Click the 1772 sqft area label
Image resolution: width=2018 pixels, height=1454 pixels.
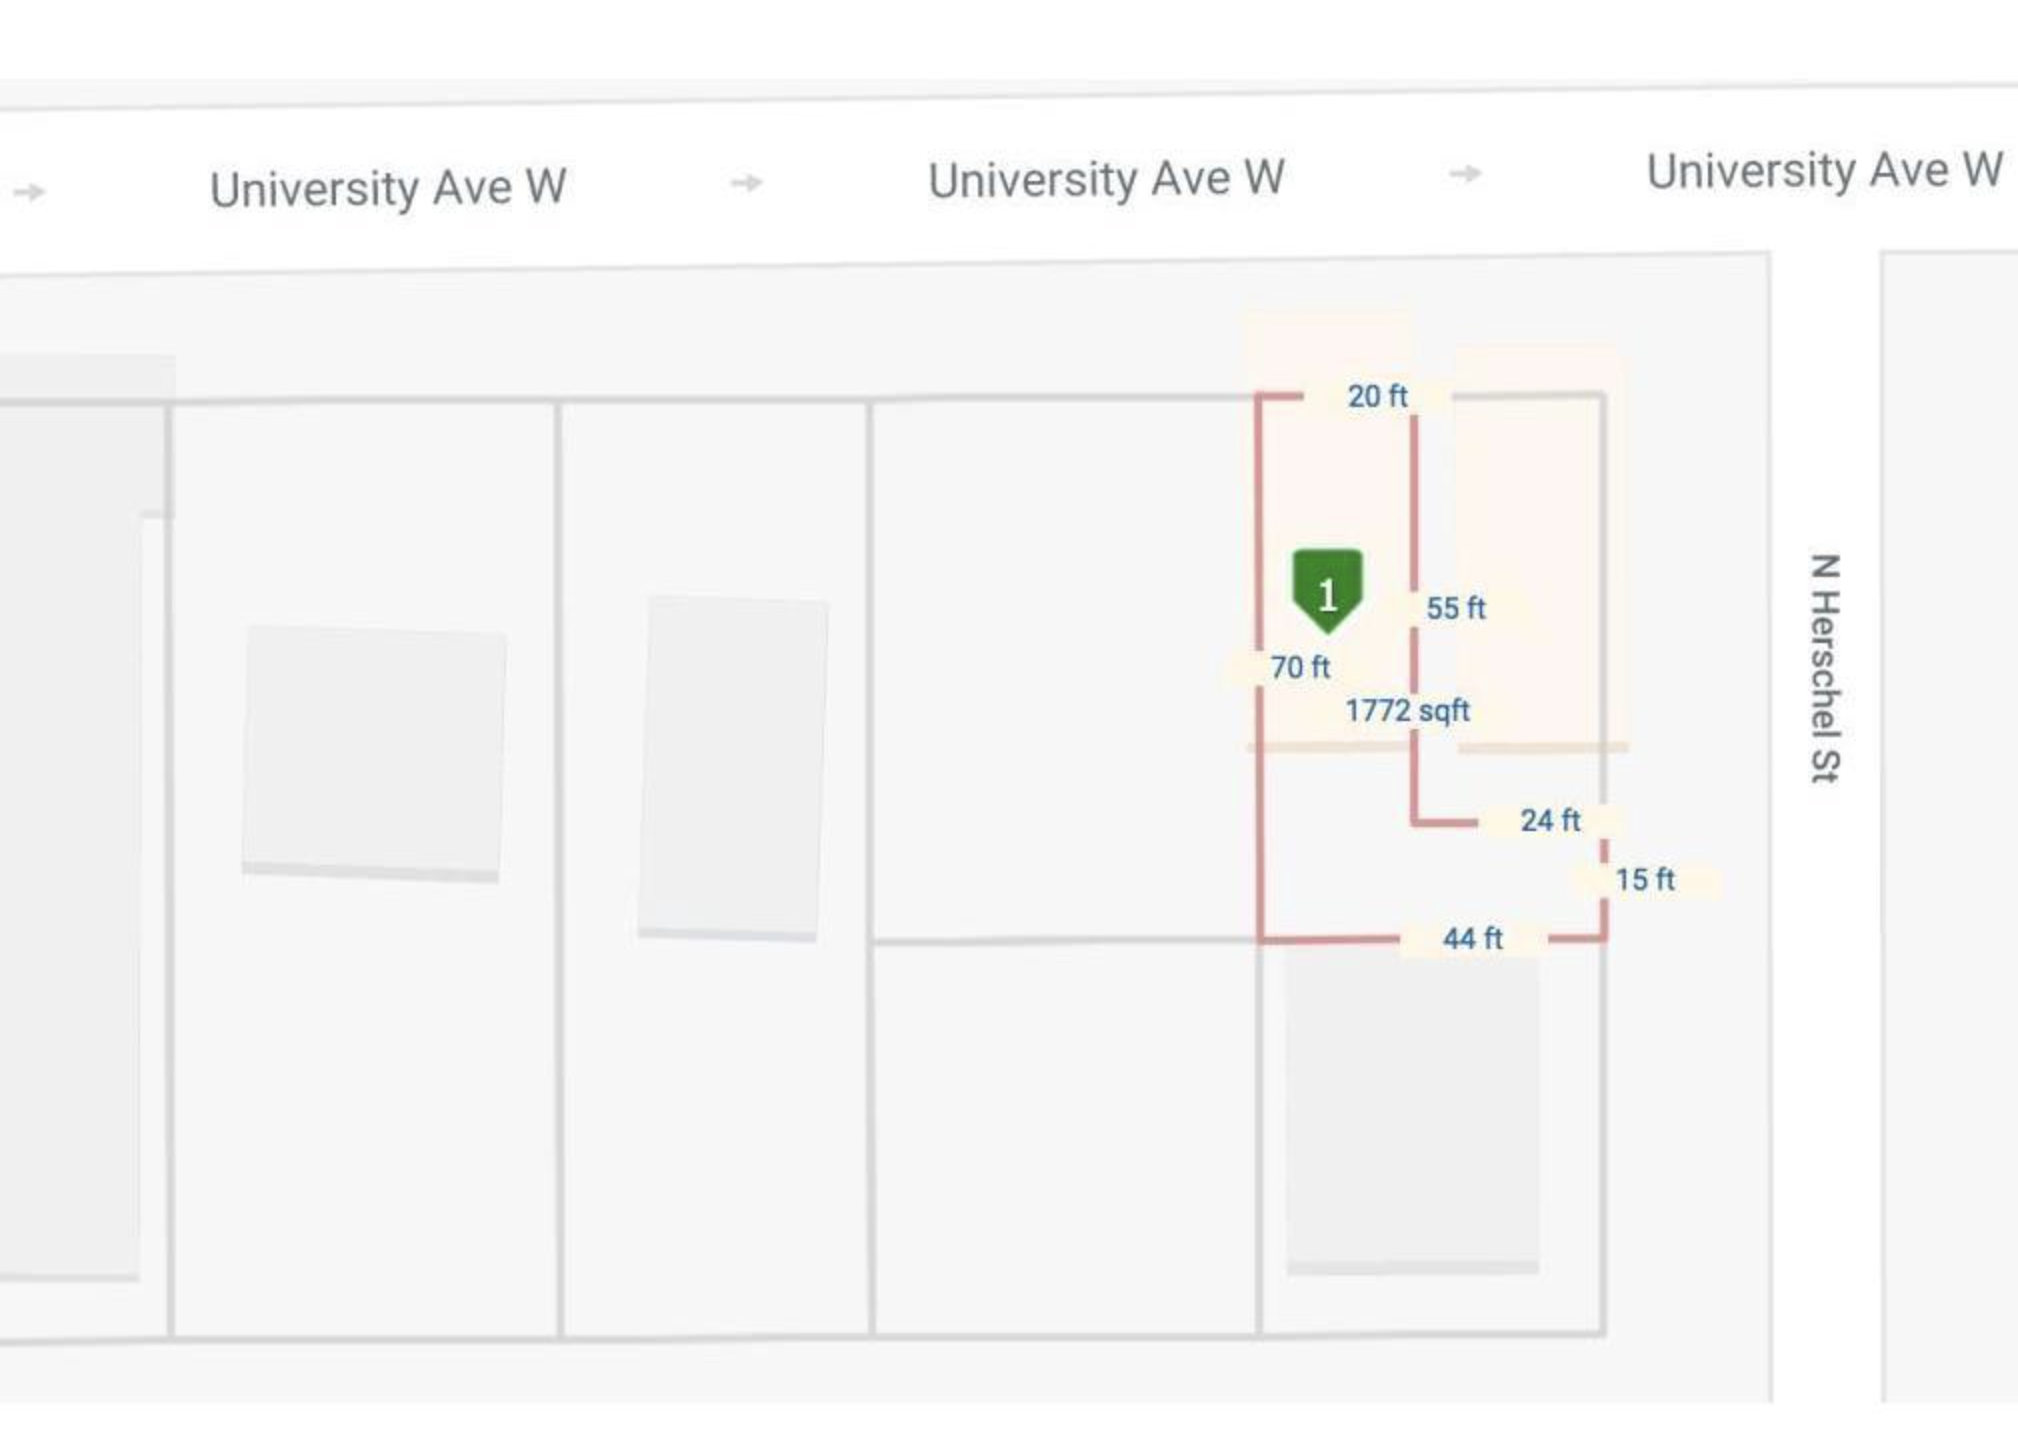tap(1407, 711)
